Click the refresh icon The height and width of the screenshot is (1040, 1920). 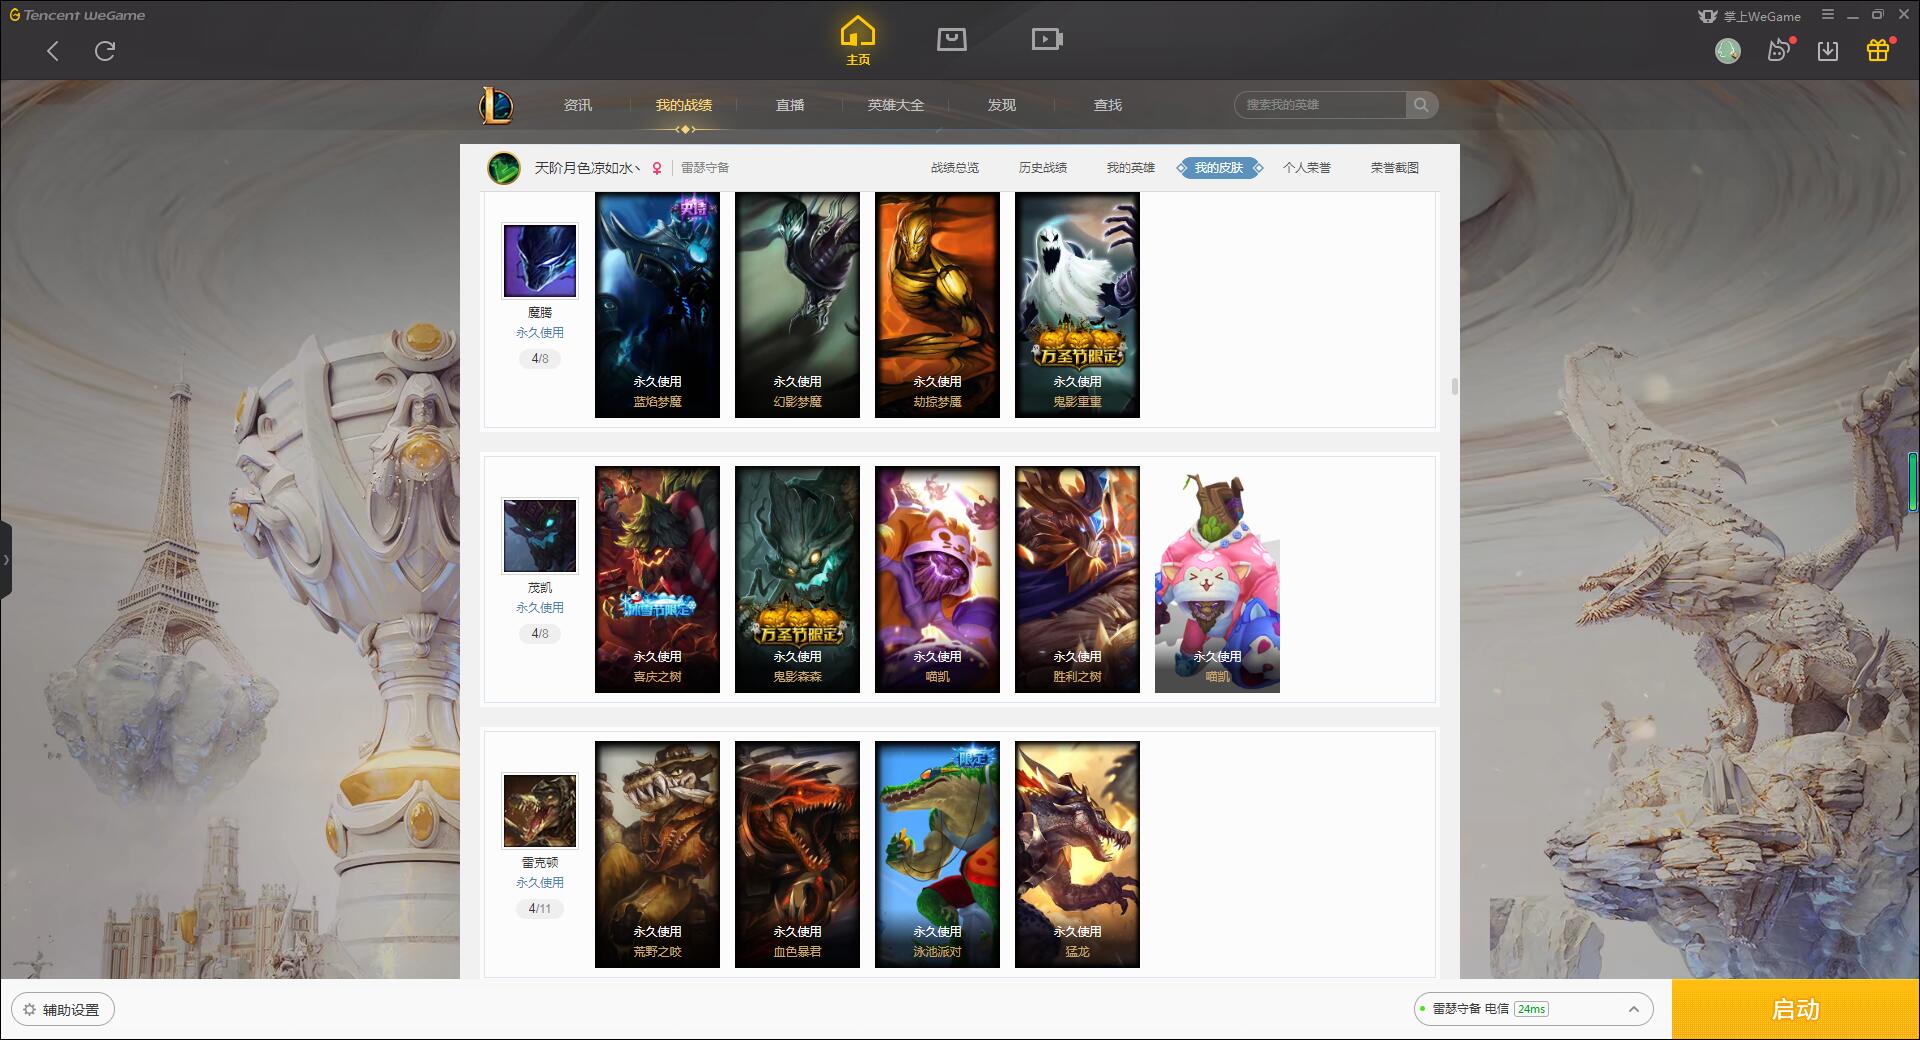[105, 51]
